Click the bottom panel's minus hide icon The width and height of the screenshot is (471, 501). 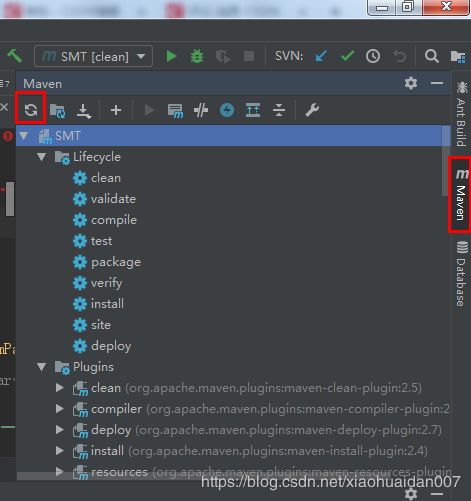(437, 494)
